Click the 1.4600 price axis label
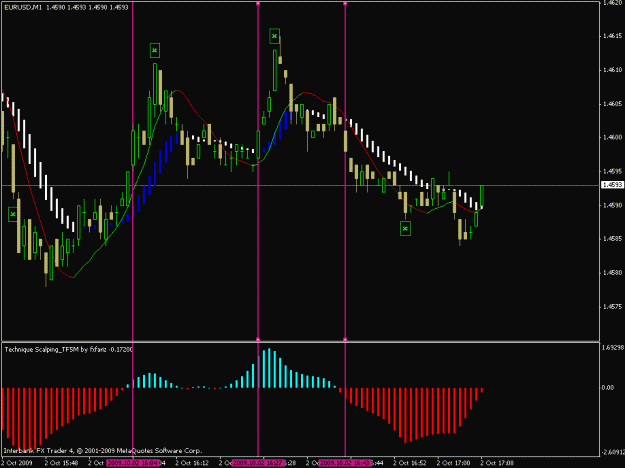Viewport: 625px width, 468px height. click(x=612, y=138)
